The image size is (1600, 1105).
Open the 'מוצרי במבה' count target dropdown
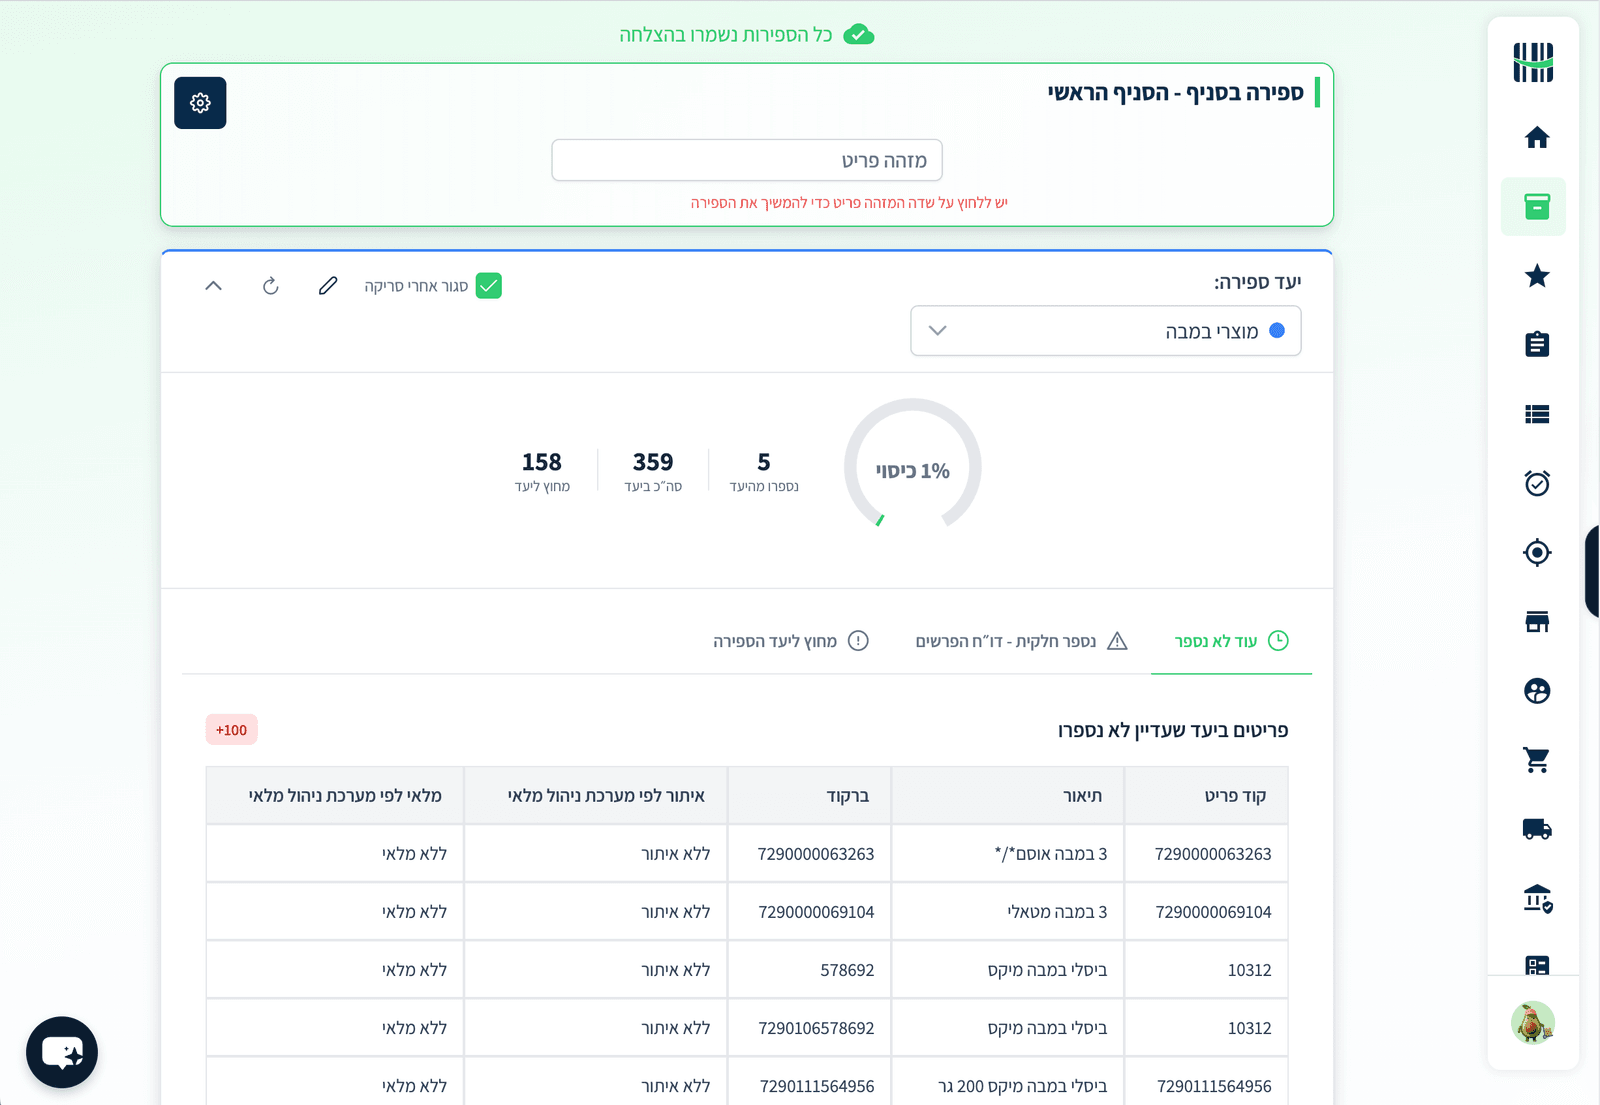(x=1105, y=331)
